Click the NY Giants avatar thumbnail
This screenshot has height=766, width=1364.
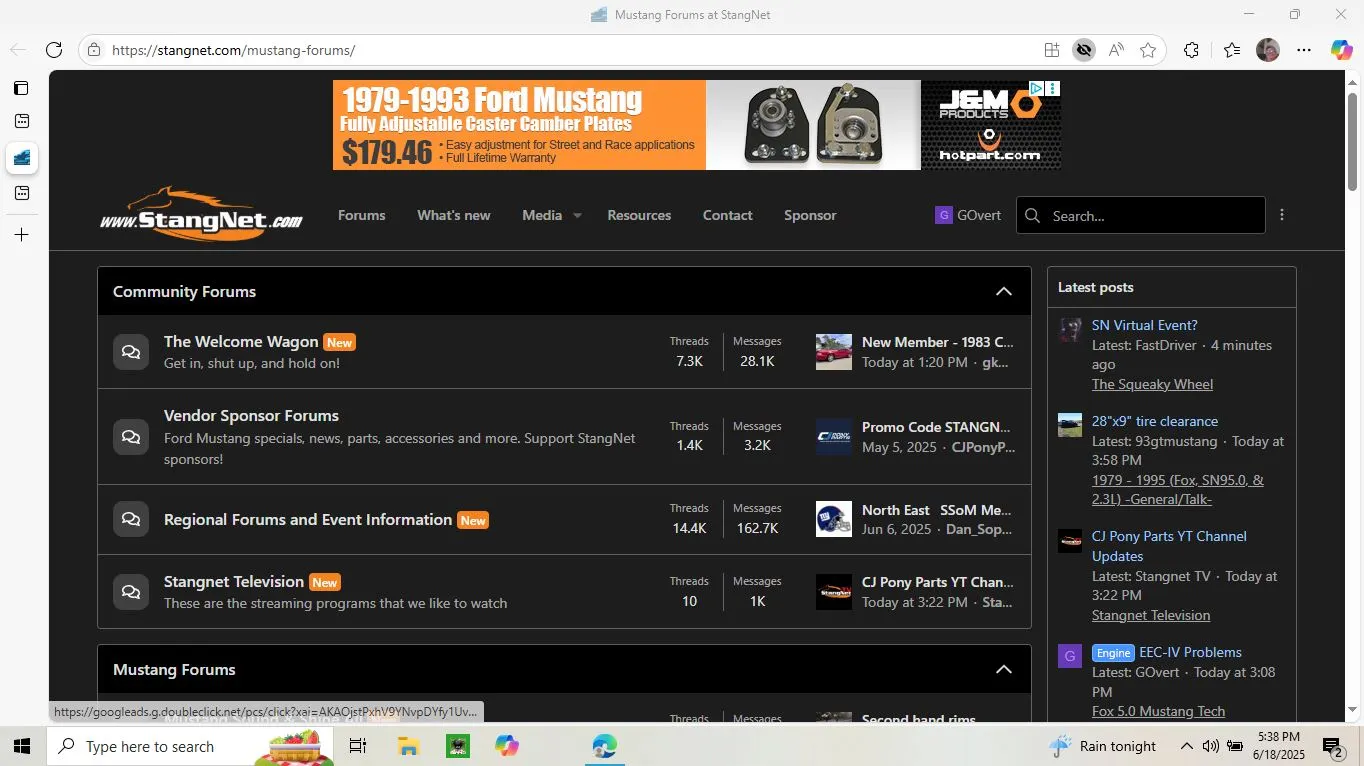click(834, 519)
